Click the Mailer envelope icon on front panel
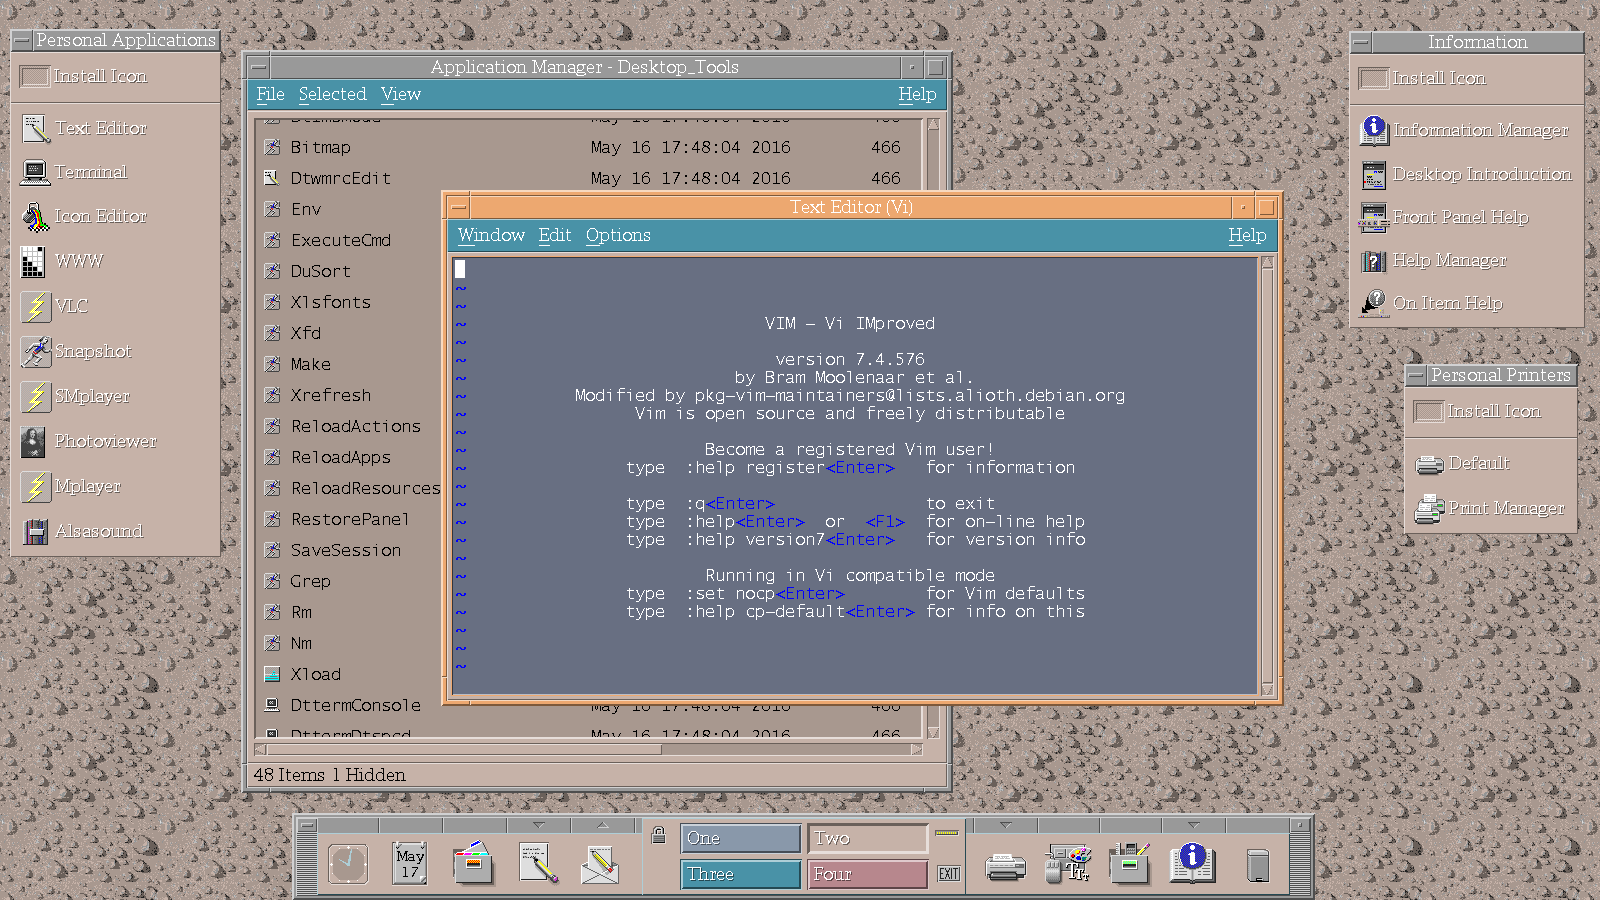Screen dimensions: 1600x900 coord(600,864)
